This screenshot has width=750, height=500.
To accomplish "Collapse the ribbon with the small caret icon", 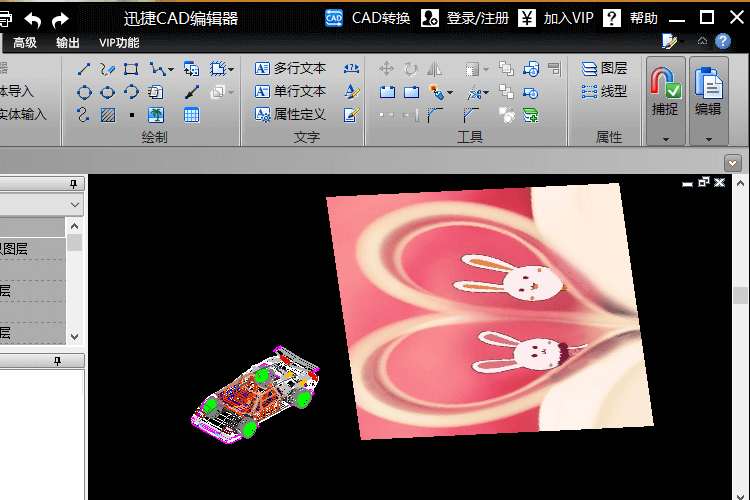I will [702, 41].
